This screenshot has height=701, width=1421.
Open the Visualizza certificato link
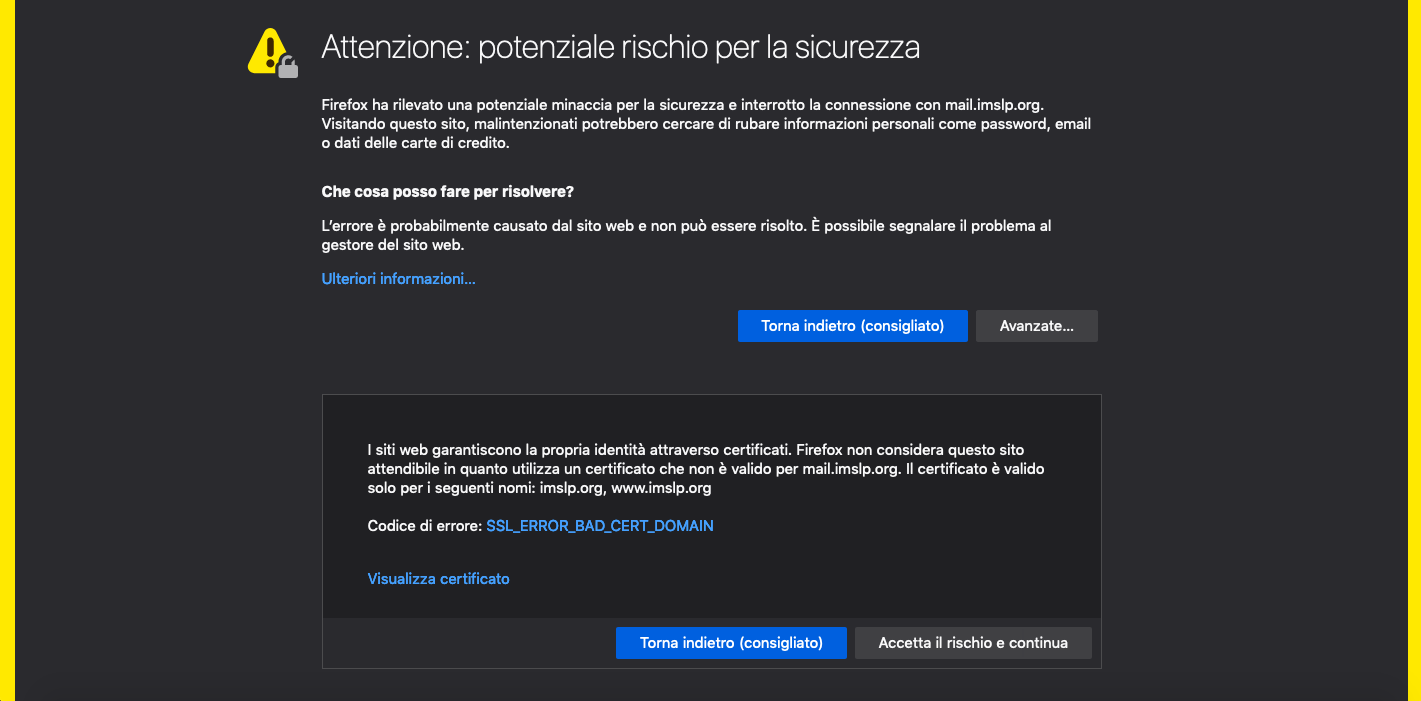[439, 579]
